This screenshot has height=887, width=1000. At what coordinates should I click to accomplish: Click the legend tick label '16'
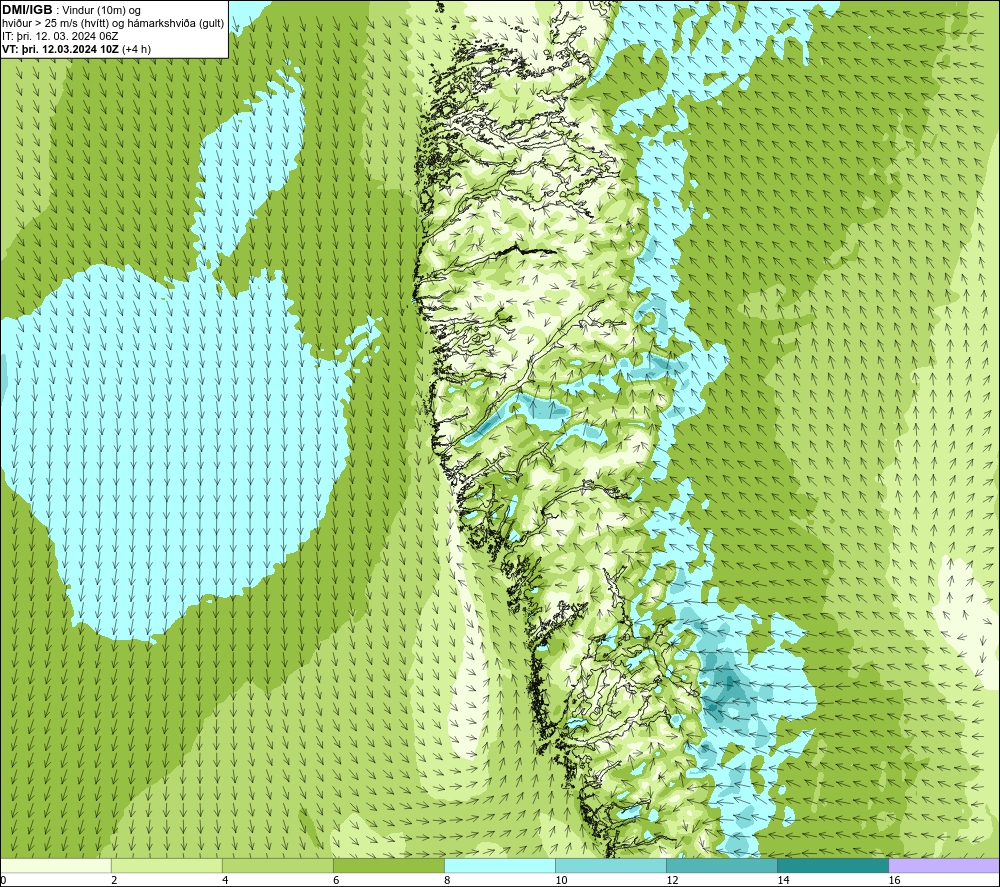click(894, 880)
